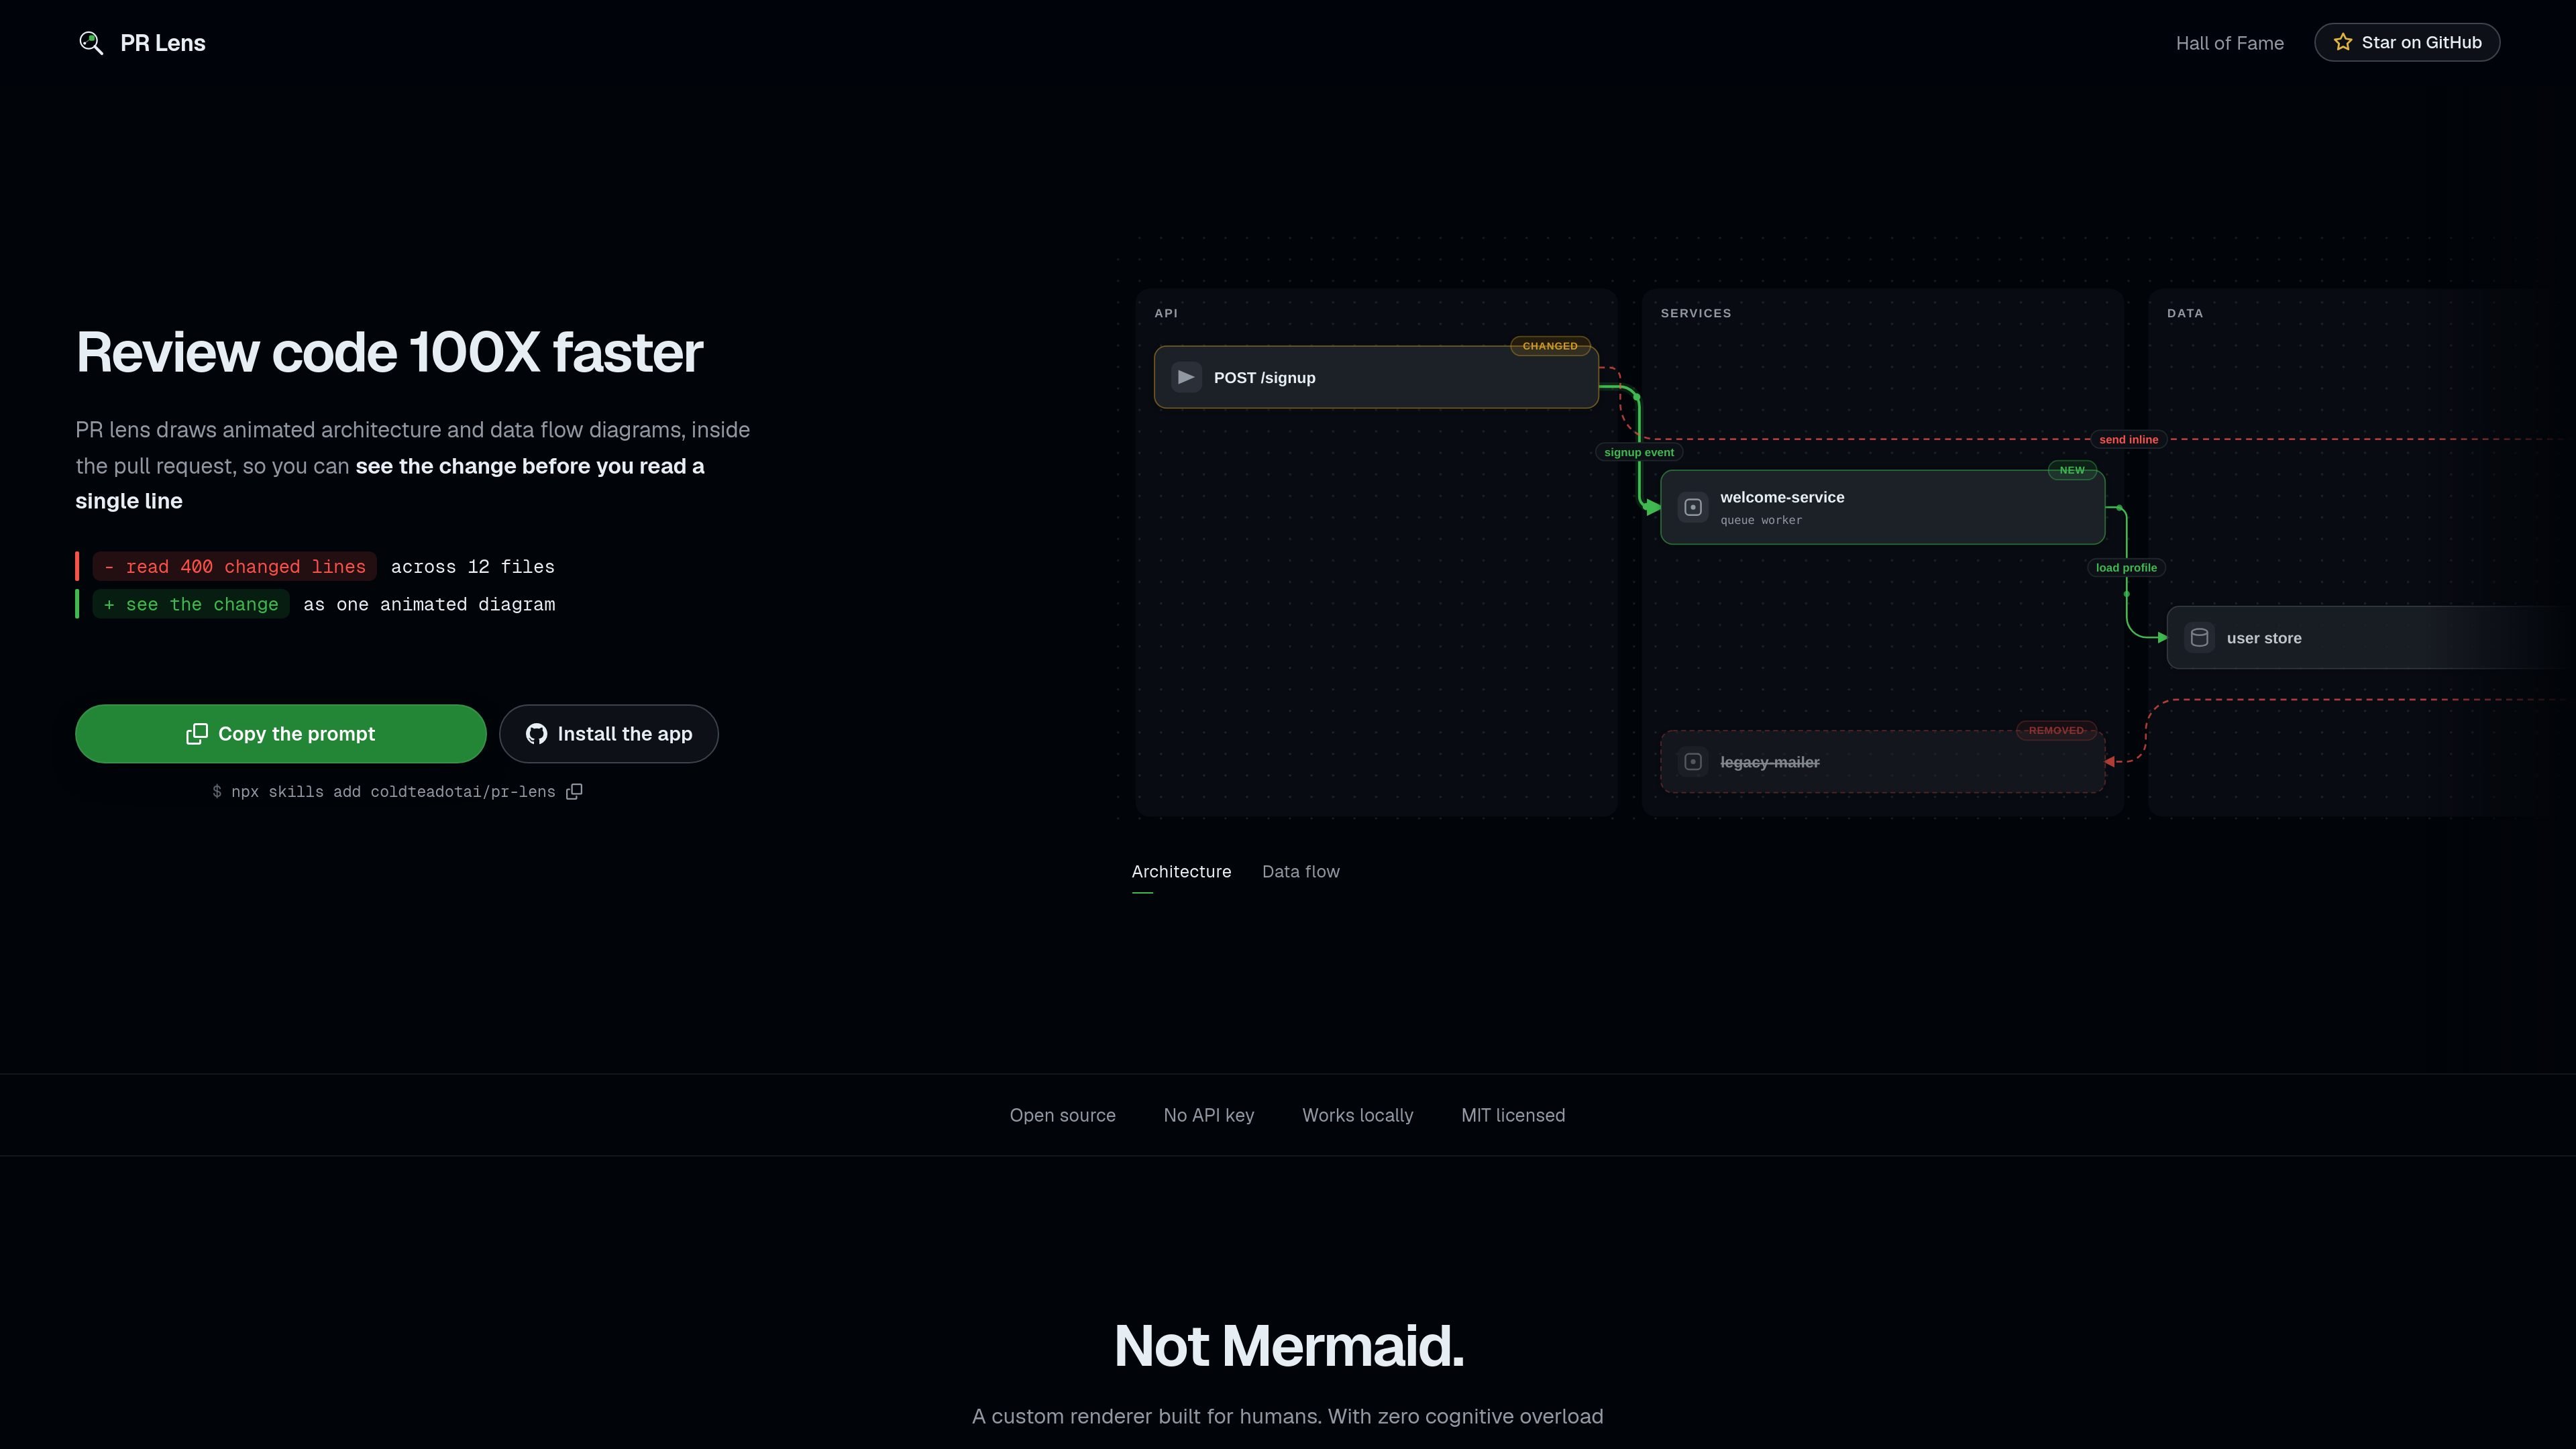Click the Works locally feature label
2576x1449 pixels.
pos(1358,1115)
